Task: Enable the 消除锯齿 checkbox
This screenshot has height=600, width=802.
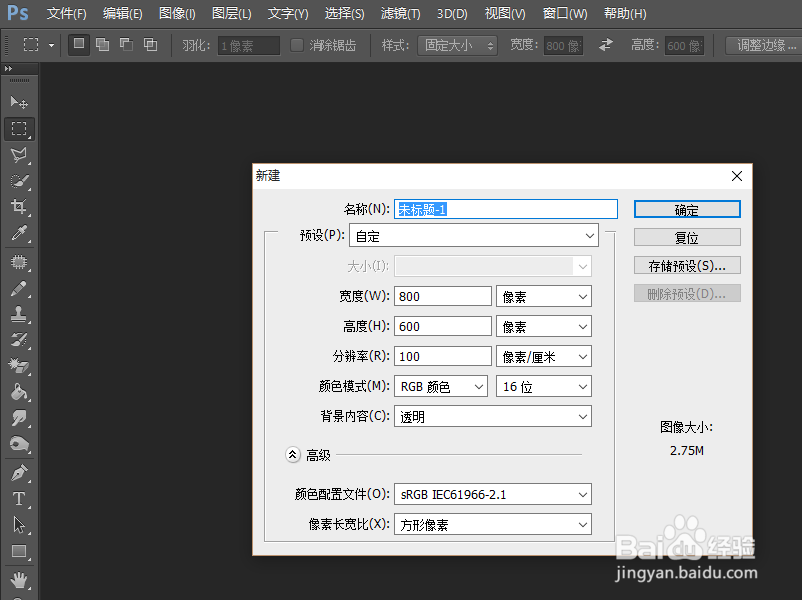Action: click(296, 44)
